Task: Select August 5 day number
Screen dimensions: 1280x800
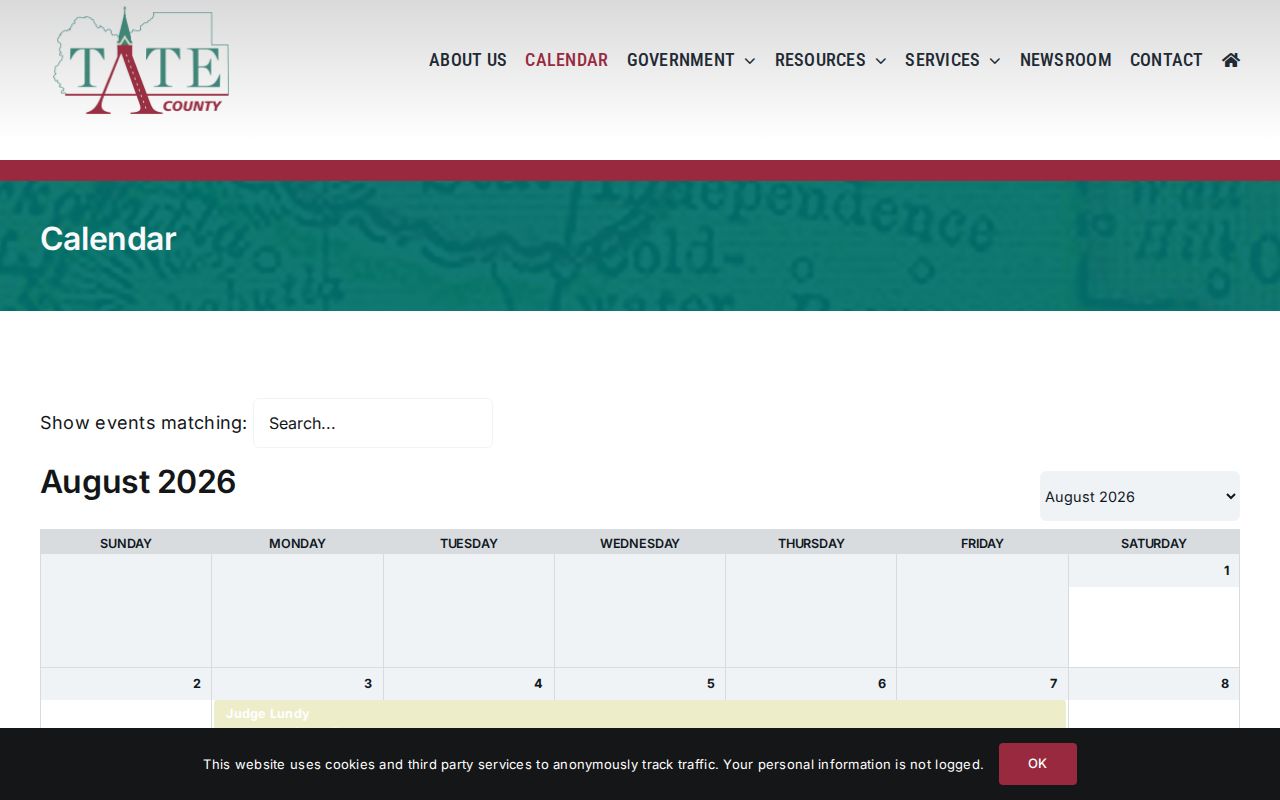Action: [711, 684]
